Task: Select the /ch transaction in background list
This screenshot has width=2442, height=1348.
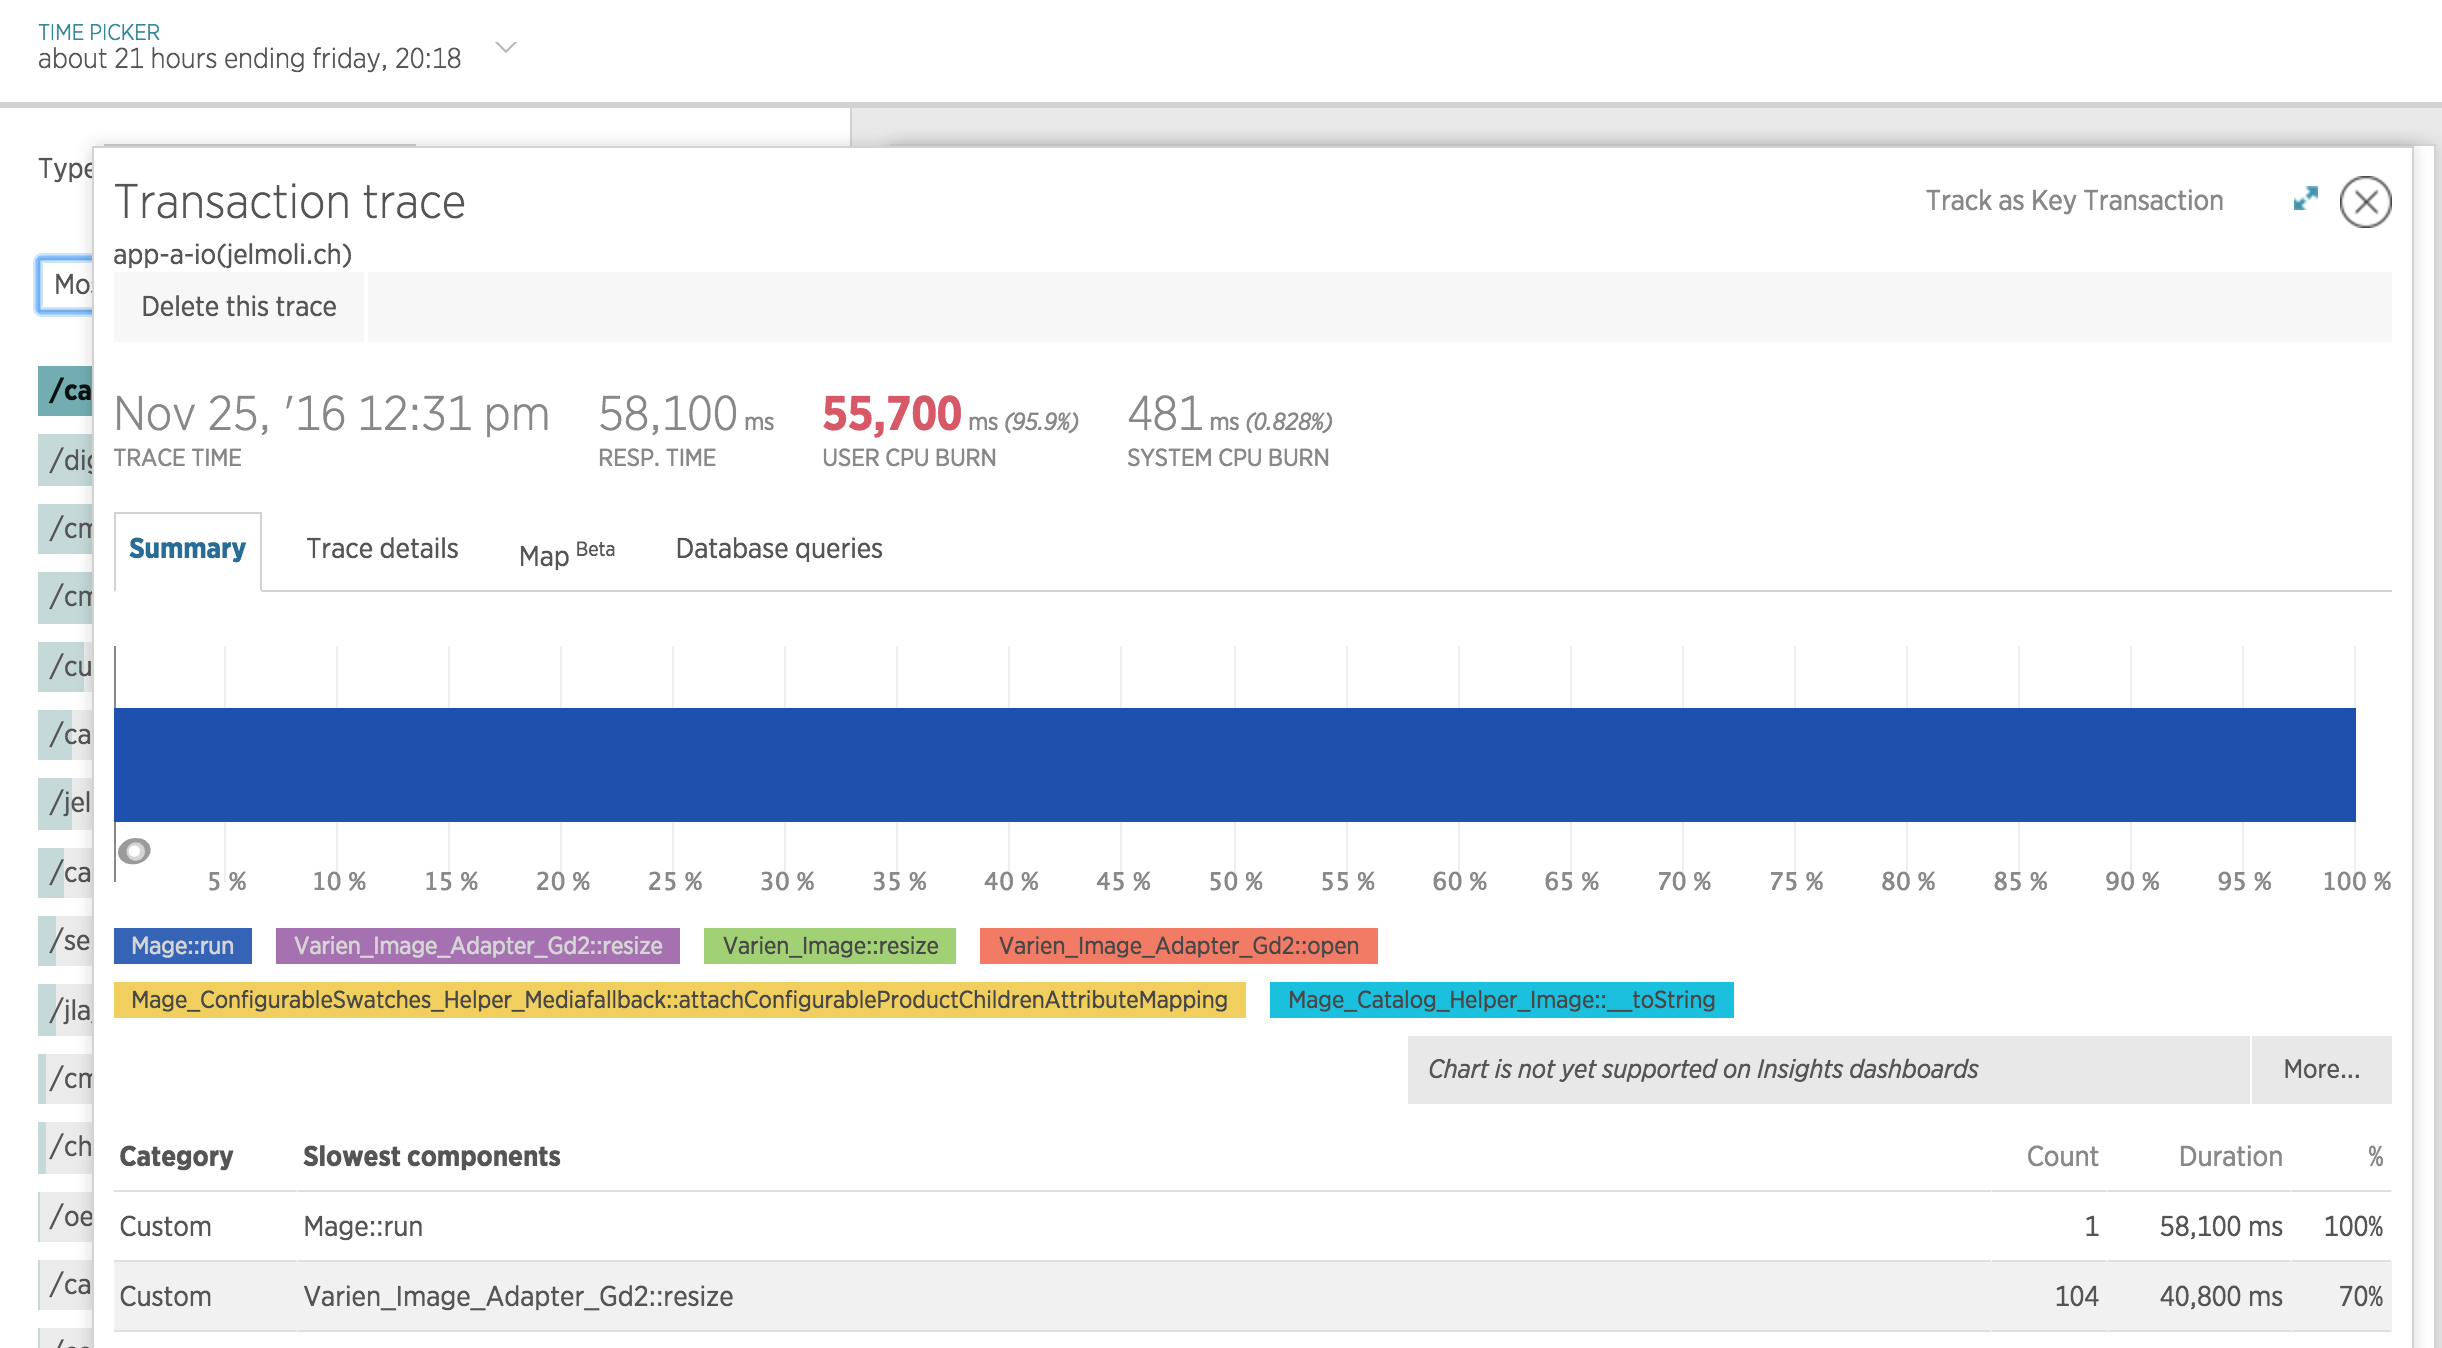Action: (66, 1147)
